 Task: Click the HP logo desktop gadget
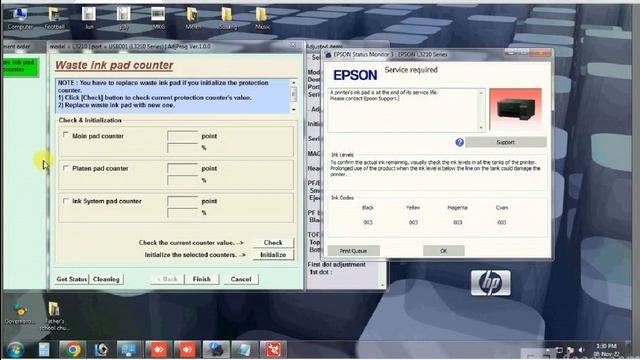[x=490, y=282]
